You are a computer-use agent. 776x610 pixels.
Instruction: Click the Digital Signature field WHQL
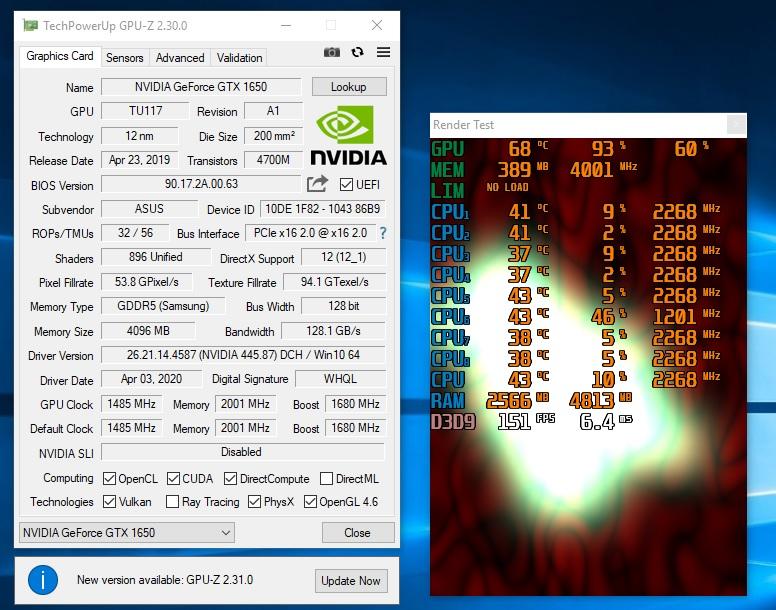[x=340, y=378]
